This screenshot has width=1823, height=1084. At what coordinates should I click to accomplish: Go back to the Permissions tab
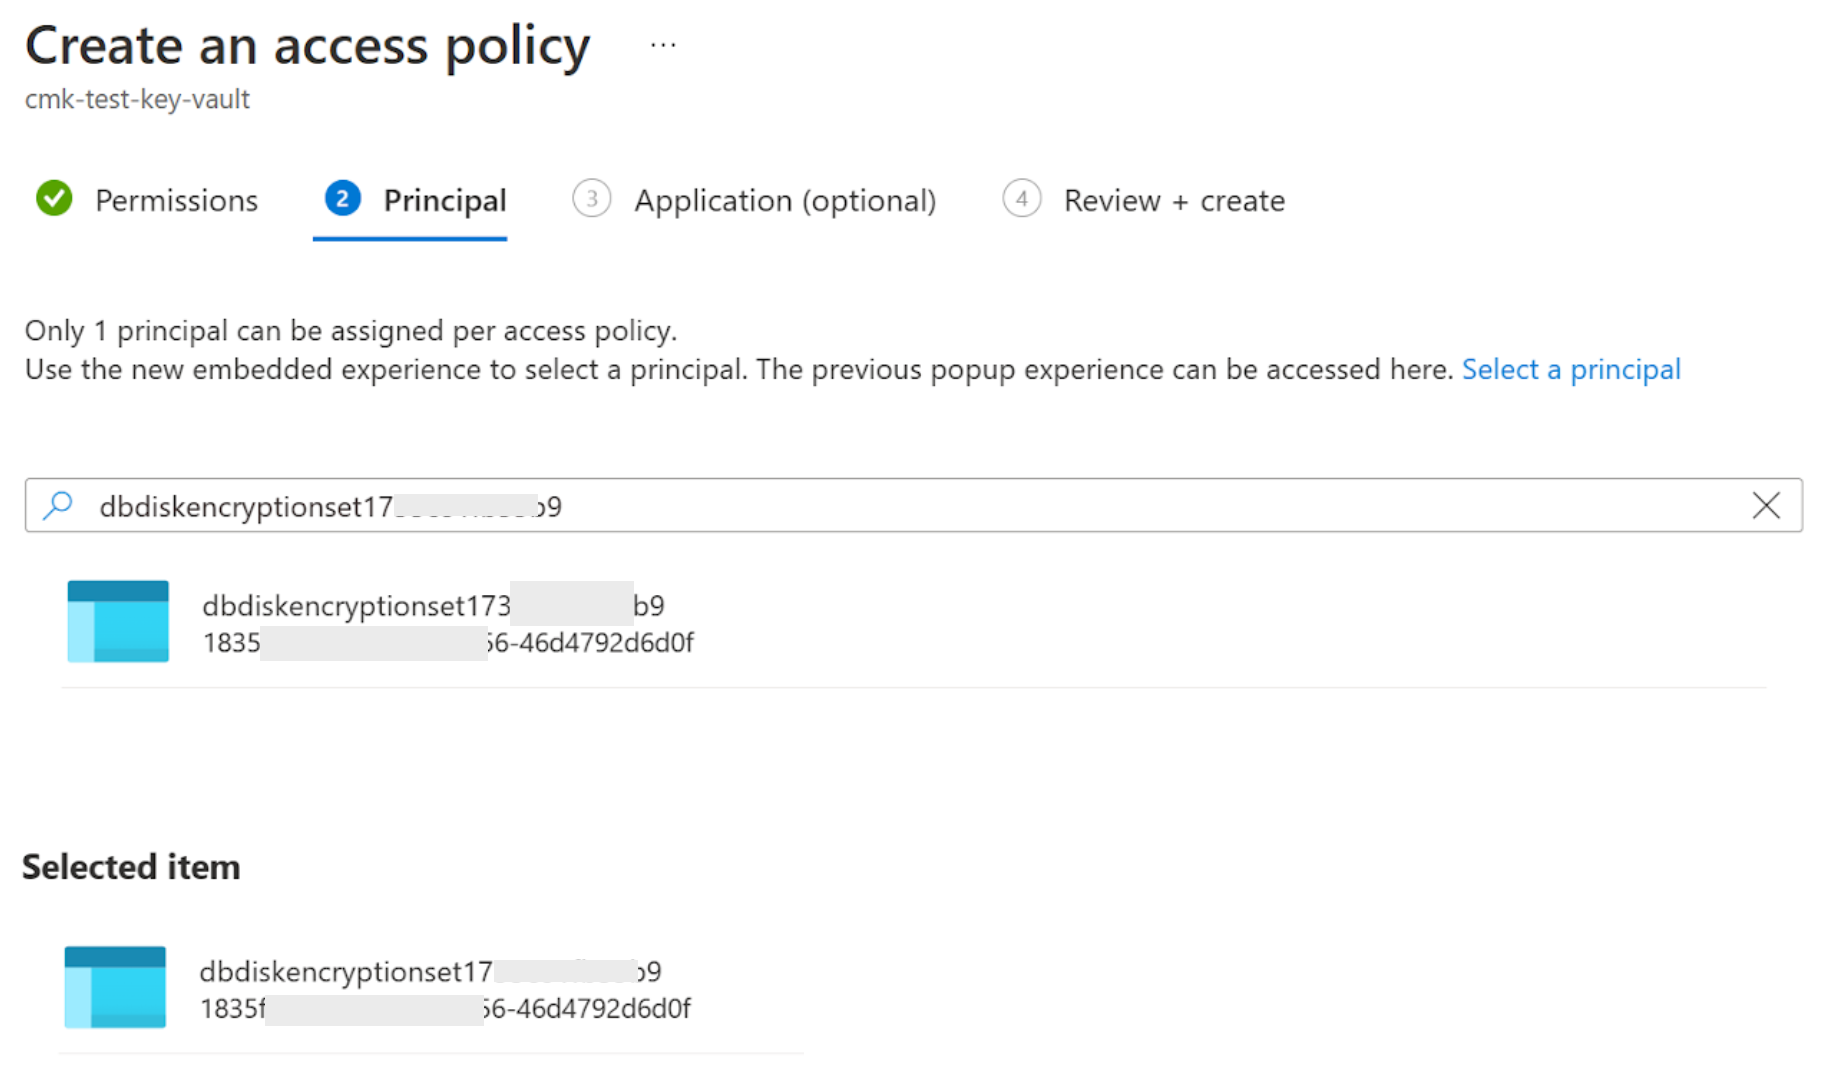tap(176, 201)
